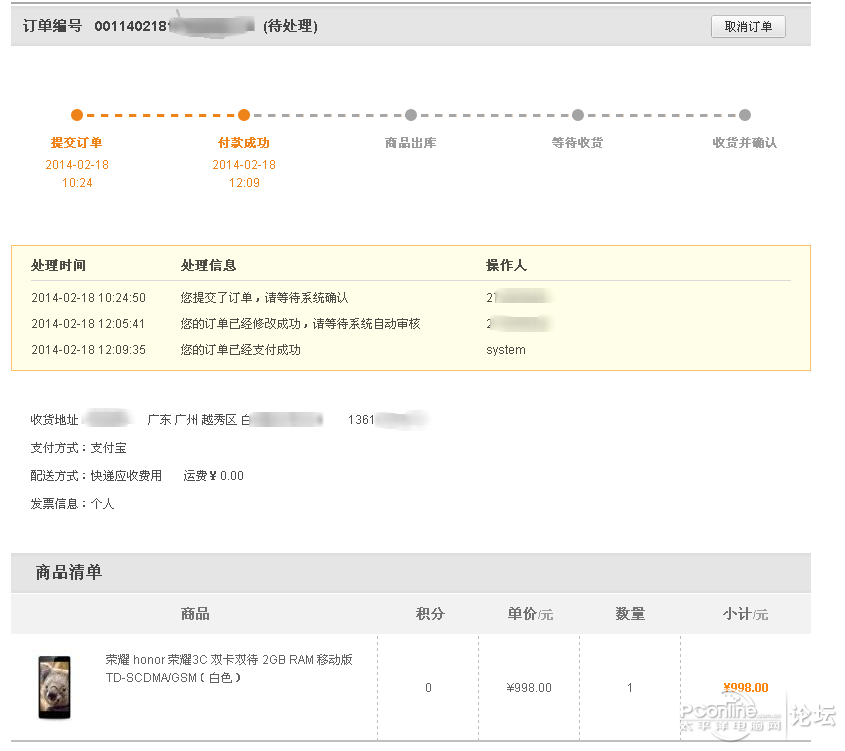
Task: Select the 收货并确认 progress step dot
Action: (745, 115)
